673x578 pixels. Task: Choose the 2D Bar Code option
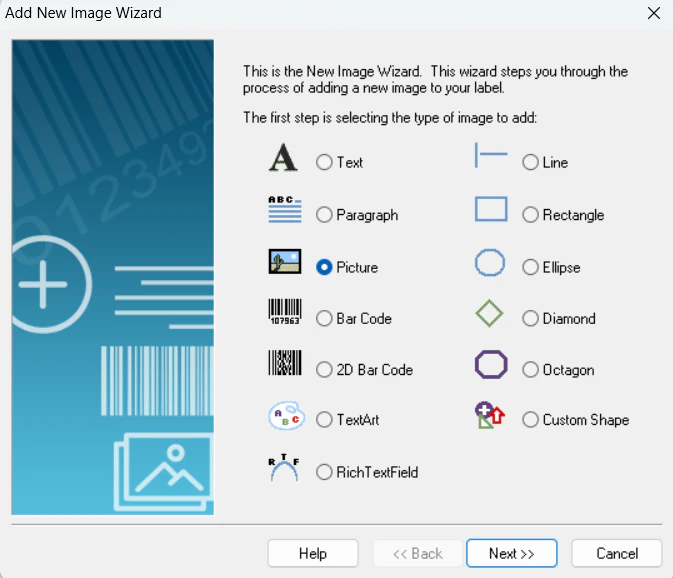[x=324, y=369]
